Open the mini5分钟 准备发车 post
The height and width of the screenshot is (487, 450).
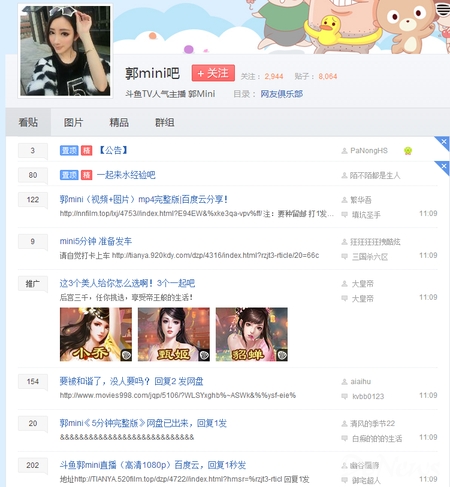point(96,241)
